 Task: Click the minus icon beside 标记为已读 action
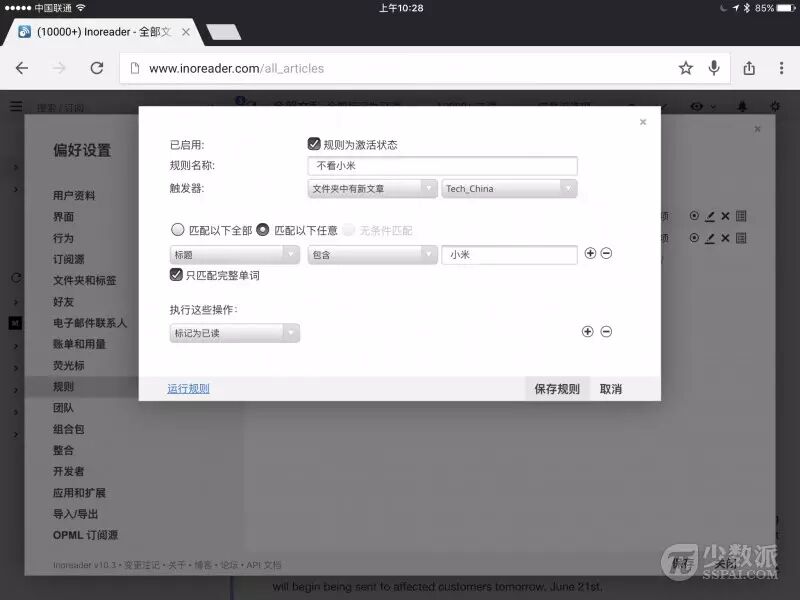point(606,331)
